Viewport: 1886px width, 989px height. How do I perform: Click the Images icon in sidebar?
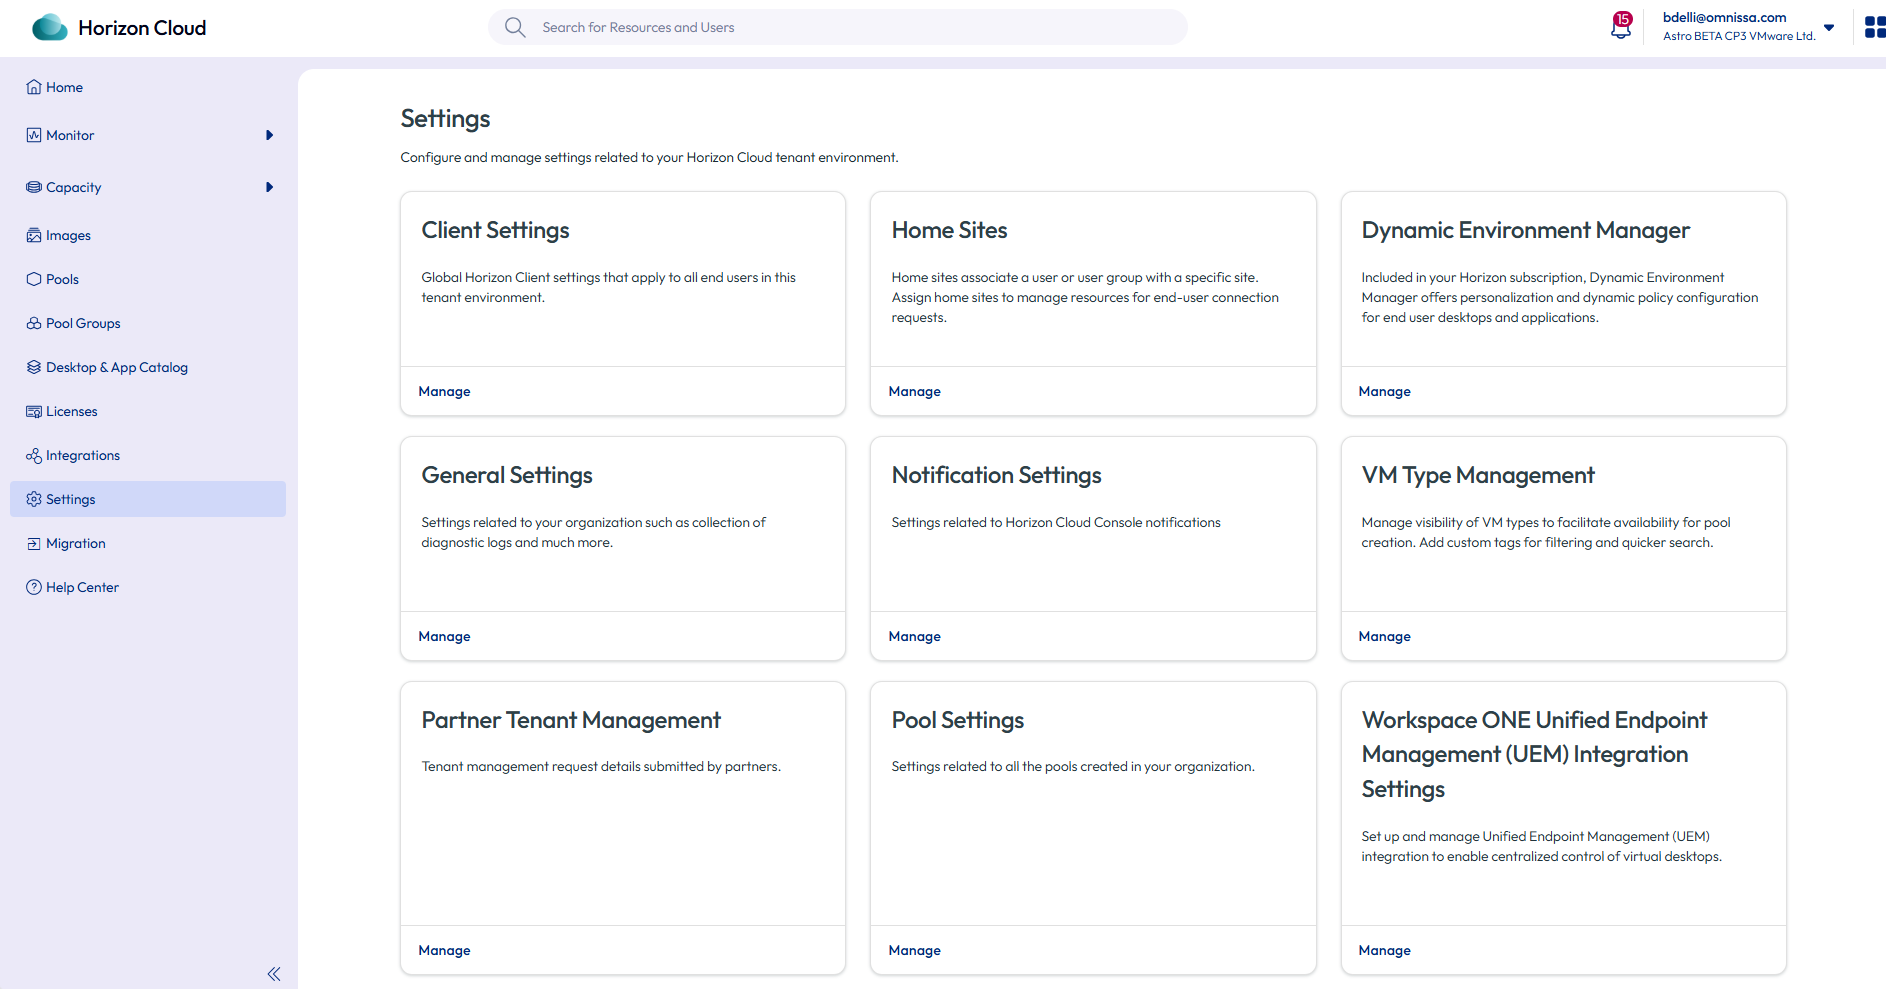point(34,235)
